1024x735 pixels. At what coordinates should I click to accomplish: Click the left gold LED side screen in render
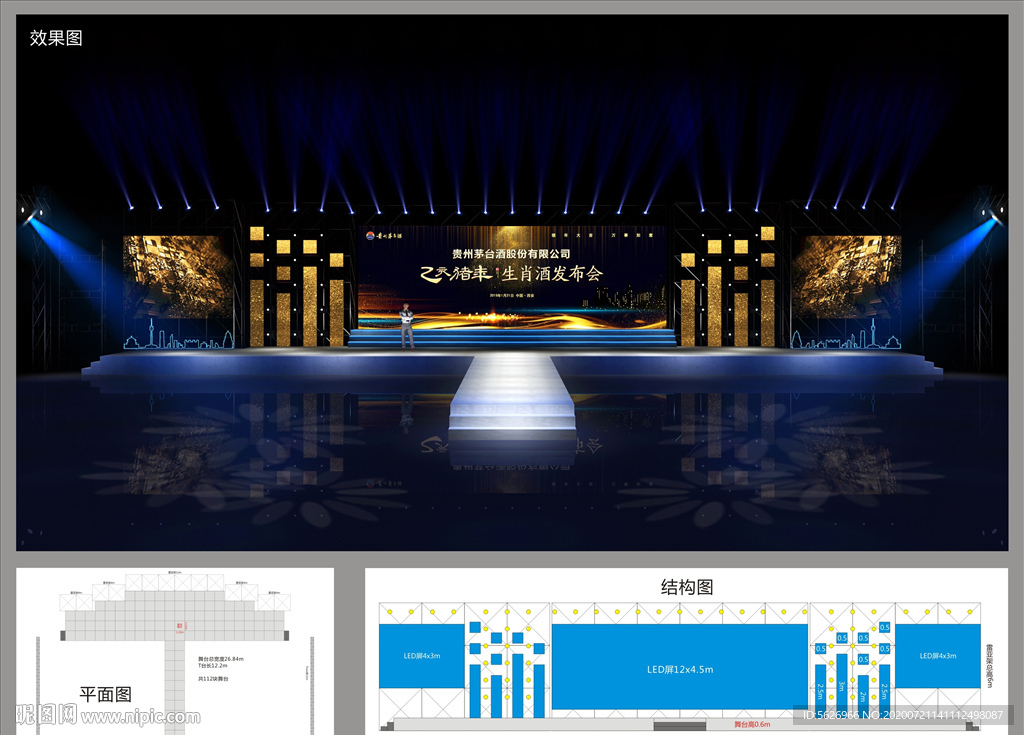point(178,277)
